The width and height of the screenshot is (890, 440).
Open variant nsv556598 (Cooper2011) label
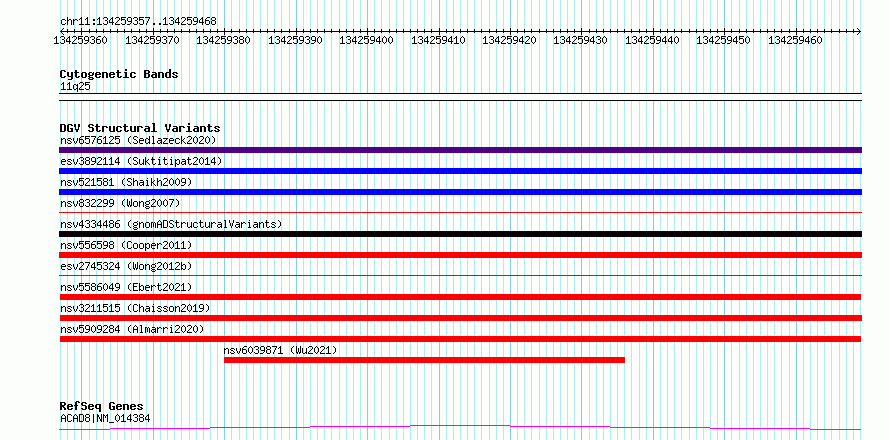pos(126,245)
